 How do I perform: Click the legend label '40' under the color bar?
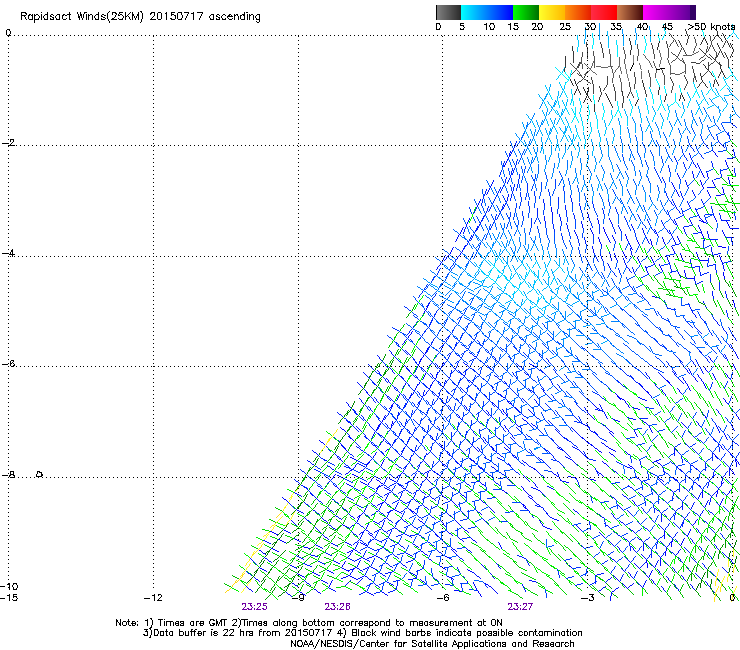pos(642,26)
